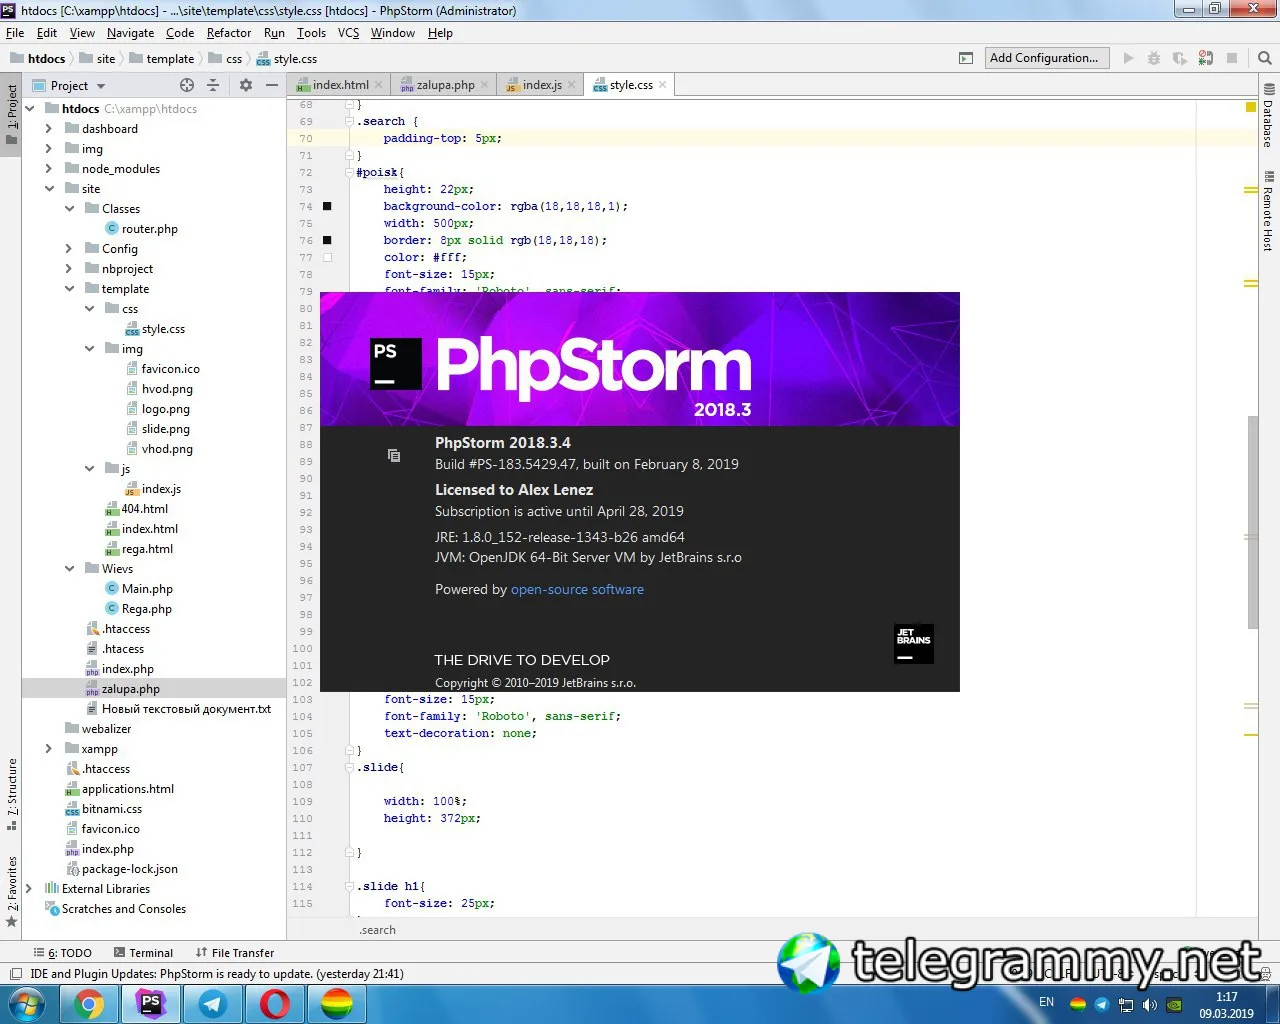This screenshot has width=1280, height=1024.
Task: Hide the Project tool window with the minus icon
Action: [271, 85]
